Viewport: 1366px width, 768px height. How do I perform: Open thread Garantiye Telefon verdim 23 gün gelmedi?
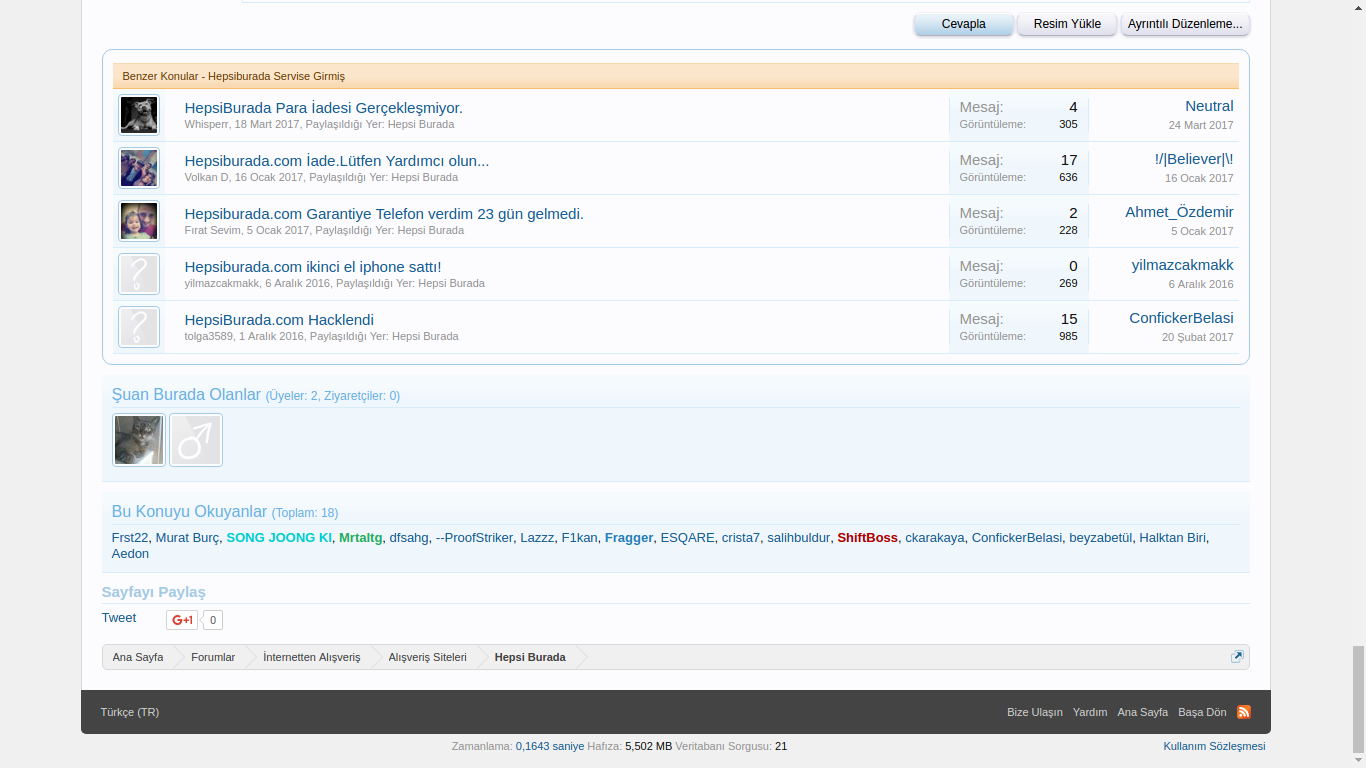(x=384, y=213)
